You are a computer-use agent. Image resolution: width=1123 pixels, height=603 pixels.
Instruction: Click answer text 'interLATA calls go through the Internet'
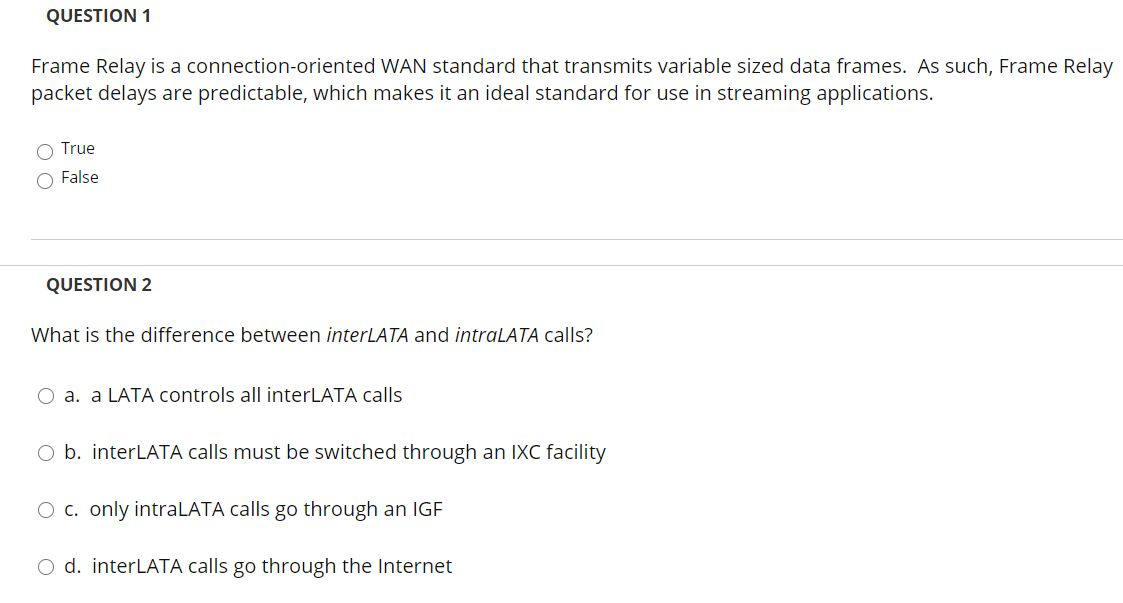pos(271,566)
